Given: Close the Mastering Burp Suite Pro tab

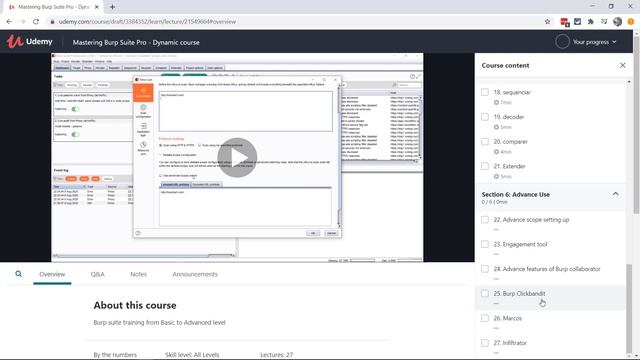Looking at the screenshot, I should click(97, 7).
